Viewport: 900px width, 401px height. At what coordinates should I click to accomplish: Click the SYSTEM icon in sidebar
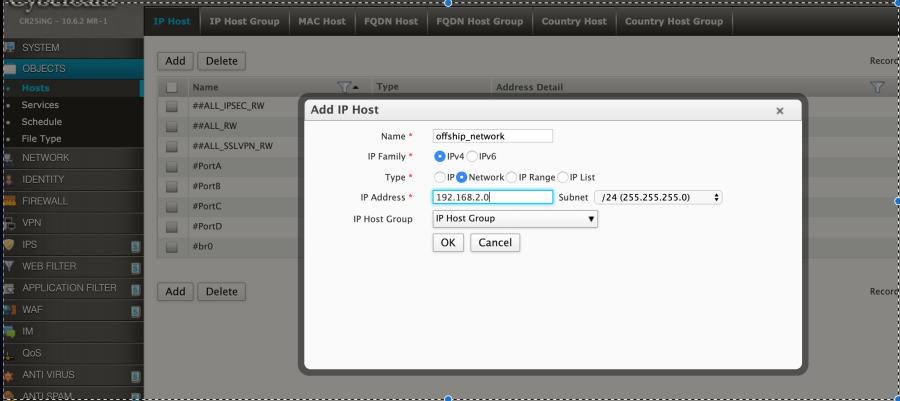10,47
